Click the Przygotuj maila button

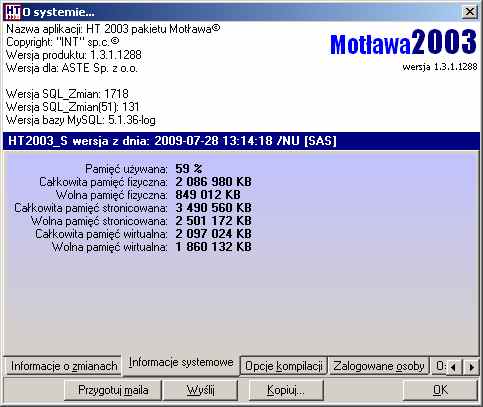(113, 390)
